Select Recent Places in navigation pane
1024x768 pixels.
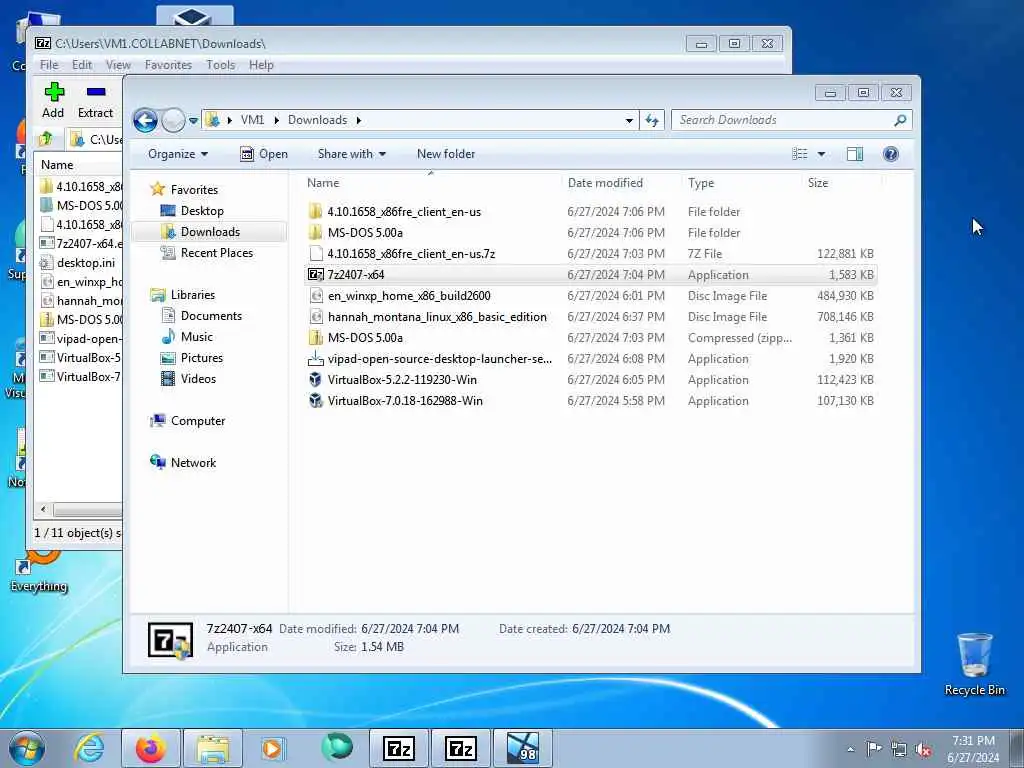(216, 253)
